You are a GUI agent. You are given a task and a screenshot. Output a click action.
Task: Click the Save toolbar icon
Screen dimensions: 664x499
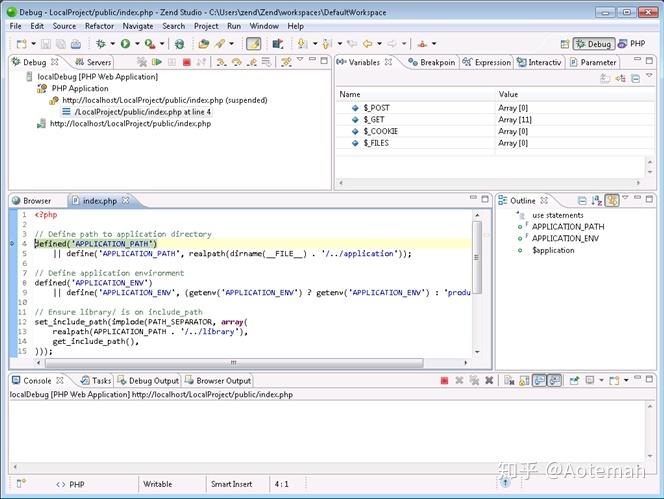click(46, 44)
